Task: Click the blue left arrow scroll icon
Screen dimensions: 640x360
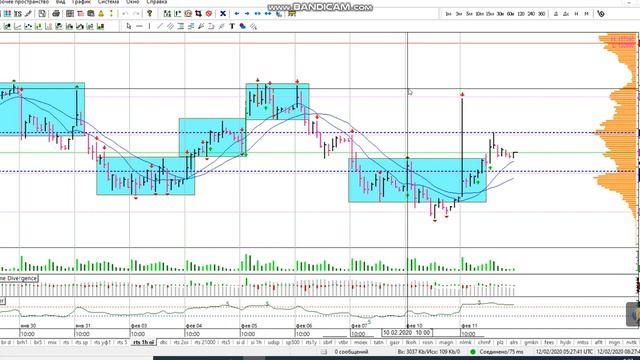Action: pyautogui.click(x=237, y=13)
